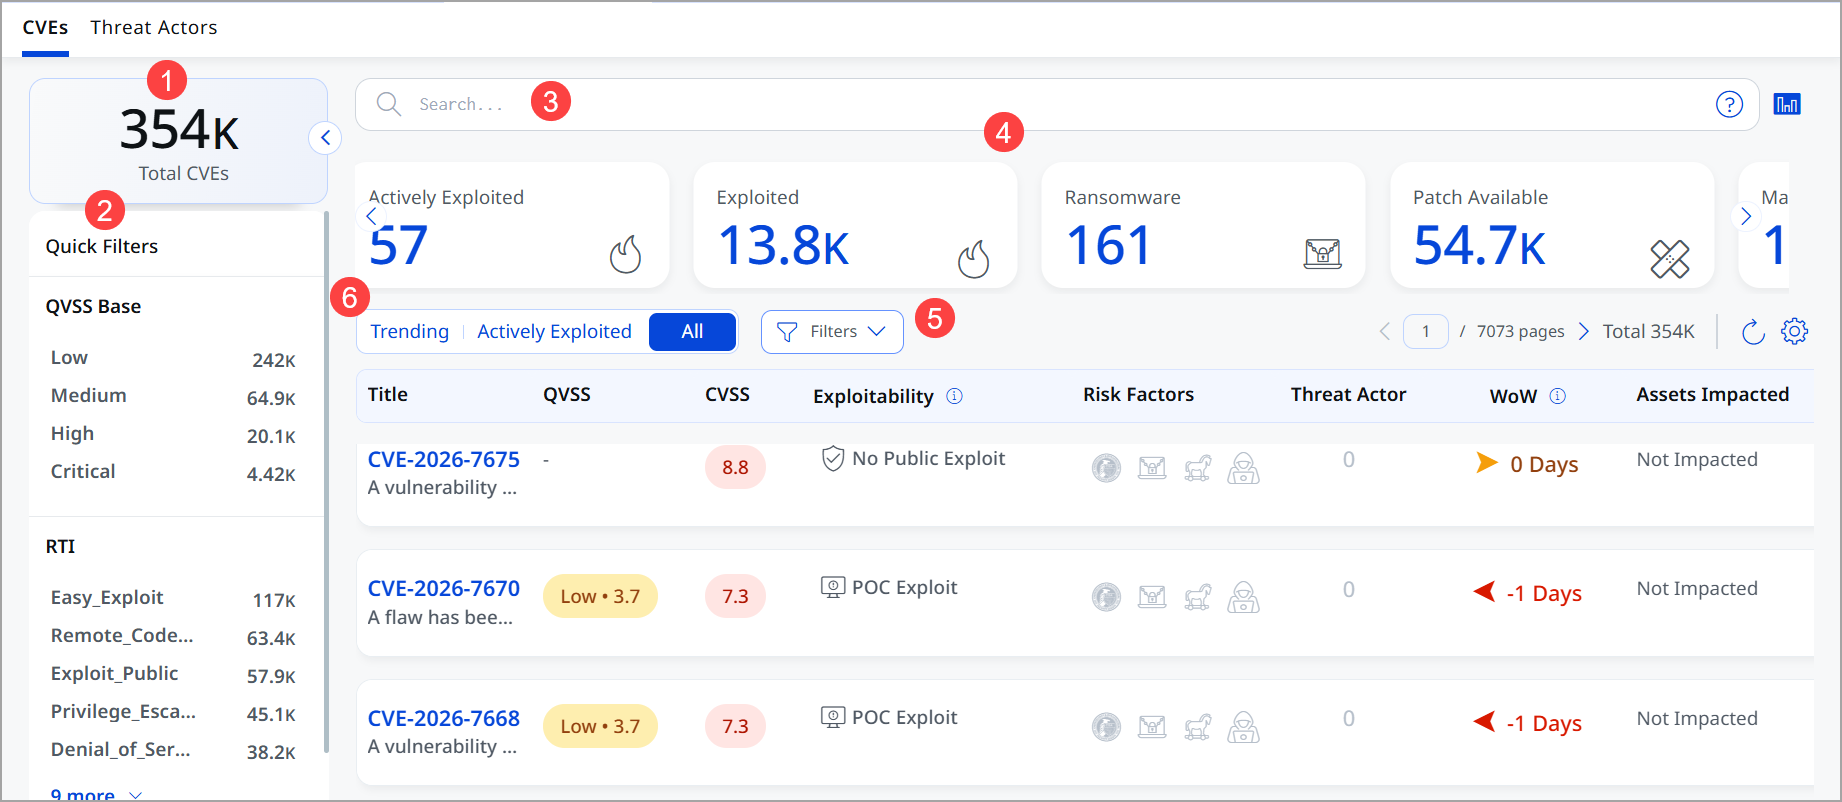This screenshot has height=802, width=1842.
Task: Click the WoW info icon
Action: pyautogui.click(x=1557, y=396)
